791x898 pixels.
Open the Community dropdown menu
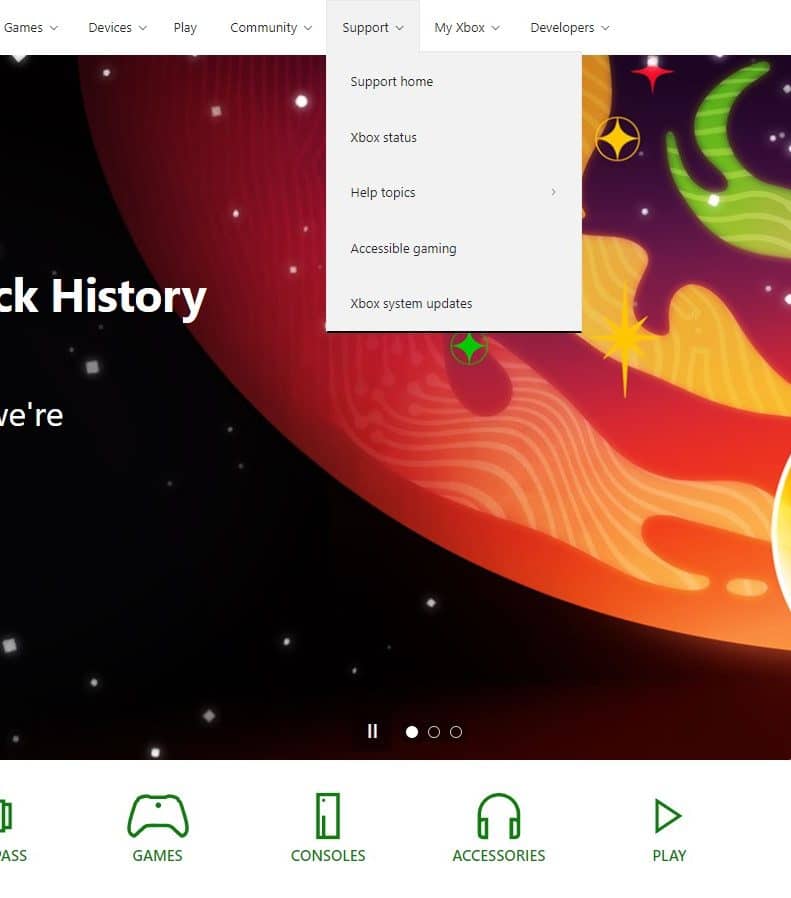tap(271, 27)
